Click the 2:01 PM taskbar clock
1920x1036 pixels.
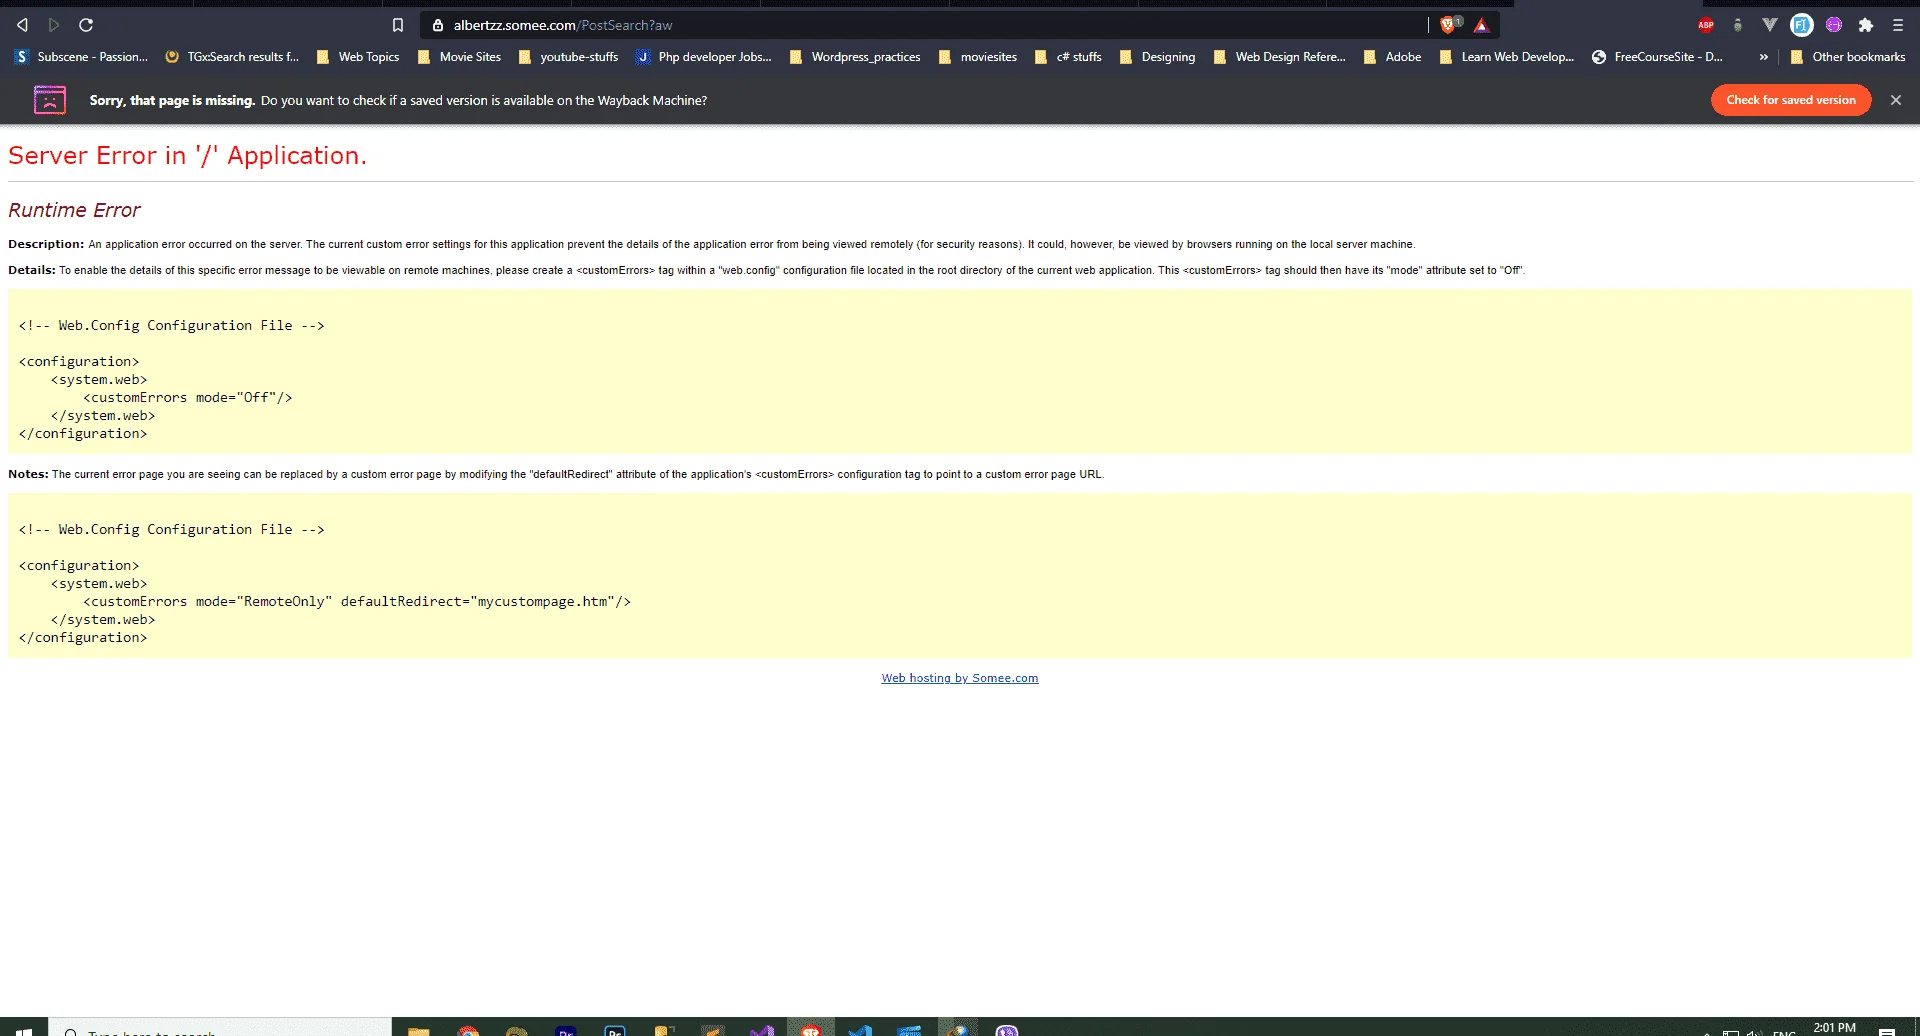tap(1834, 1028)
